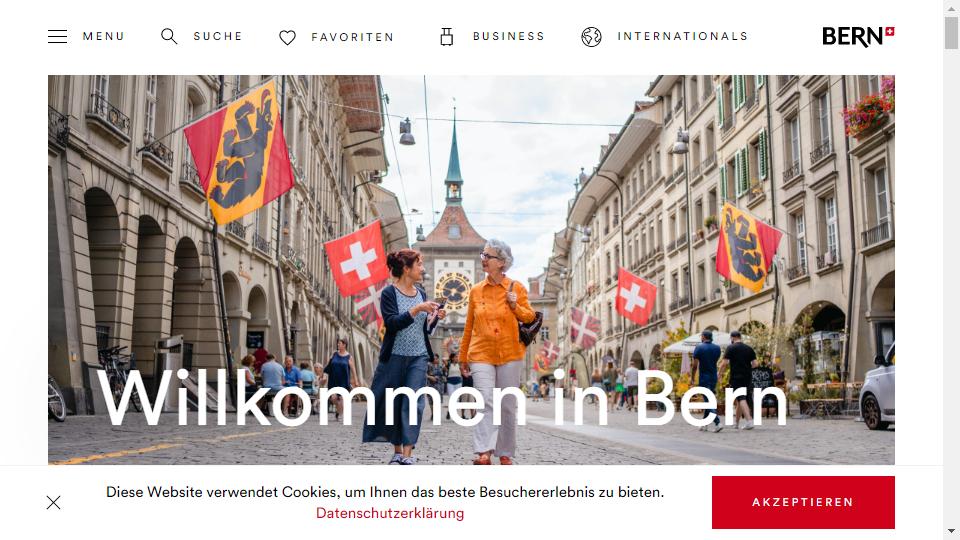The height and width of the screenshot is (540, 960).
Task: Click the heart Favoriten icon
Action: coord(287,37)
